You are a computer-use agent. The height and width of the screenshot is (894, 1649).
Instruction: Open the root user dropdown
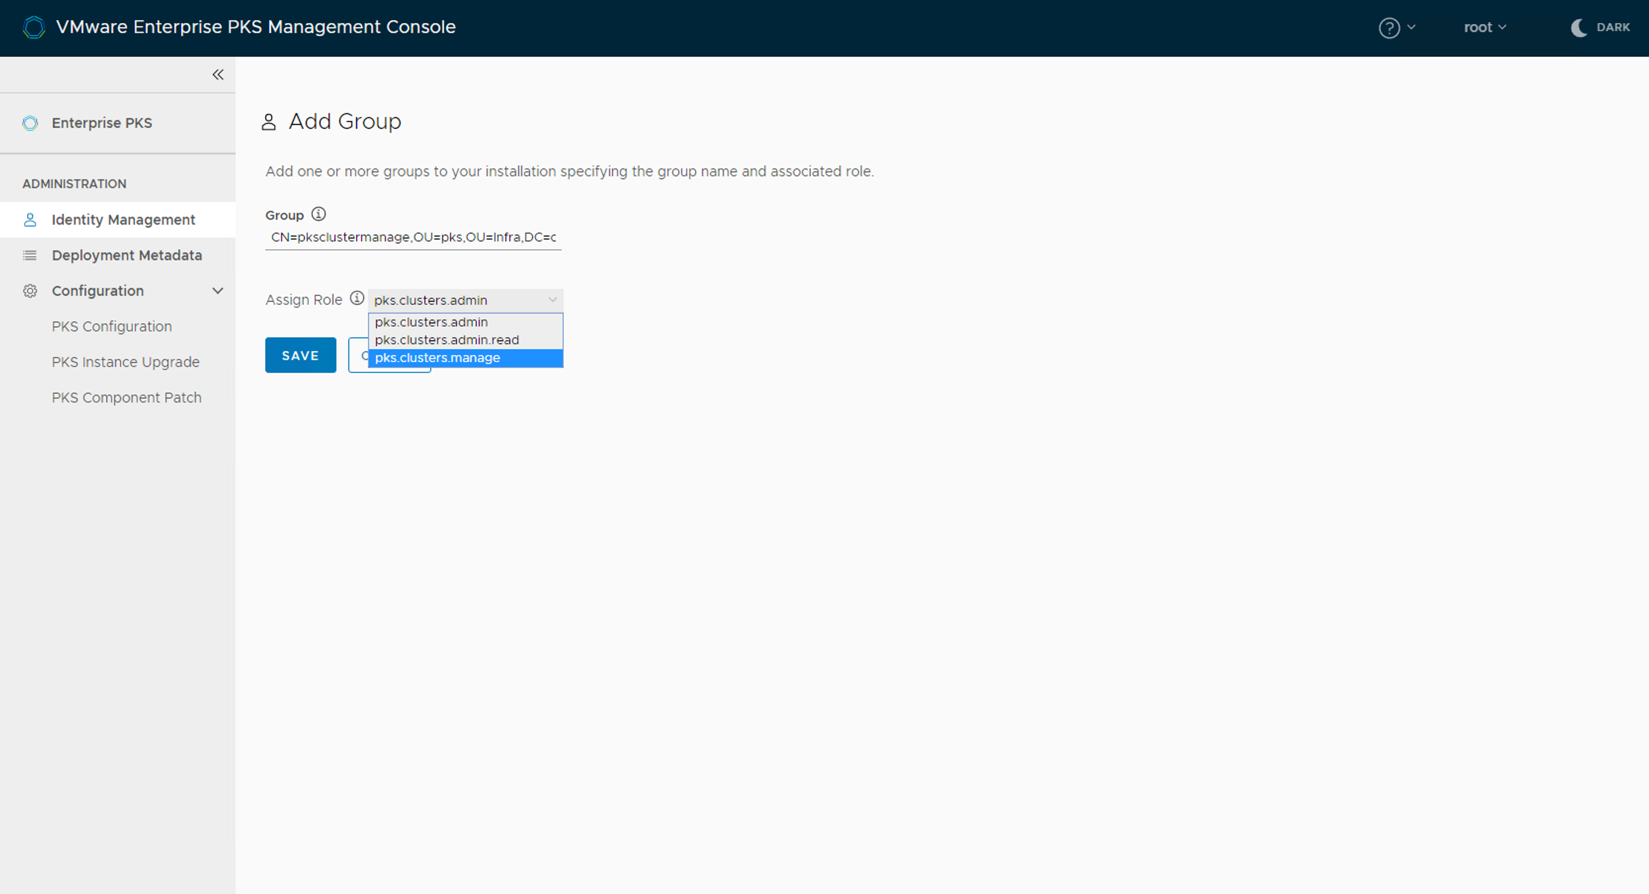(1485, 27)
